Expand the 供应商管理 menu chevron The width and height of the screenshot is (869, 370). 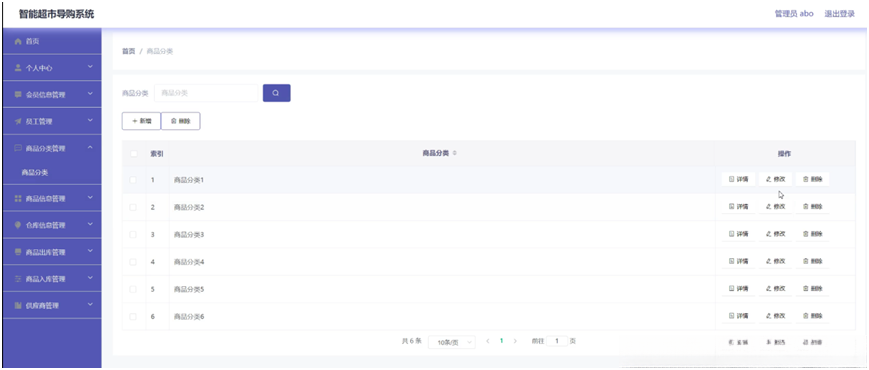click(90, 305)
